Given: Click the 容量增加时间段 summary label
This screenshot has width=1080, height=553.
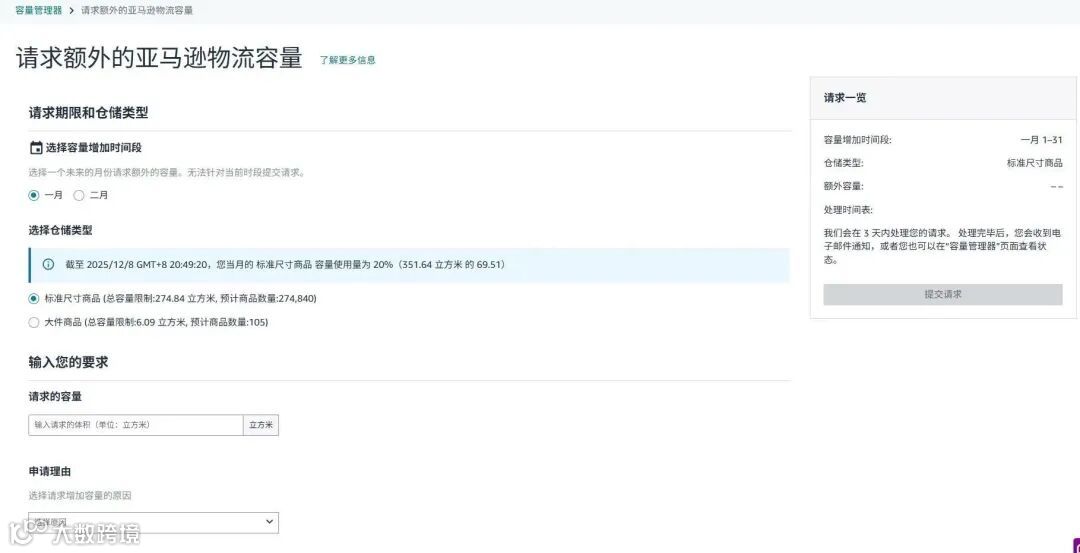Looking at the screenshot, I should (x=858, y=140).
